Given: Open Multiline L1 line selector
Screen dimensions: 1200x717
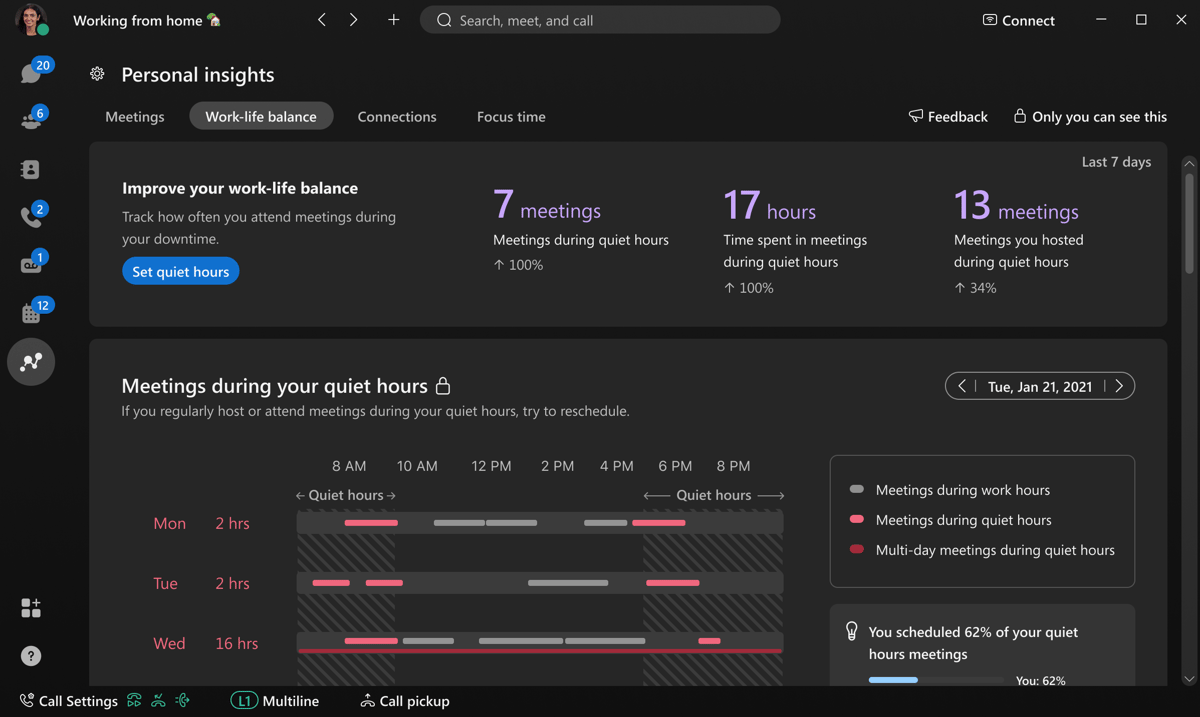Looking at the screenshot, I should 275,701.
